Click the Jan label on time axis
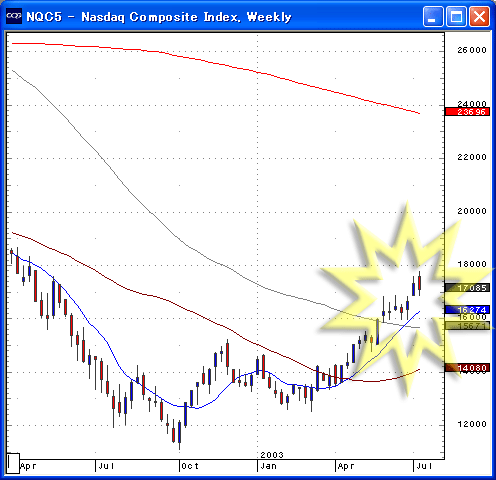This screenshot has height=480, width=496. [269, 466]
